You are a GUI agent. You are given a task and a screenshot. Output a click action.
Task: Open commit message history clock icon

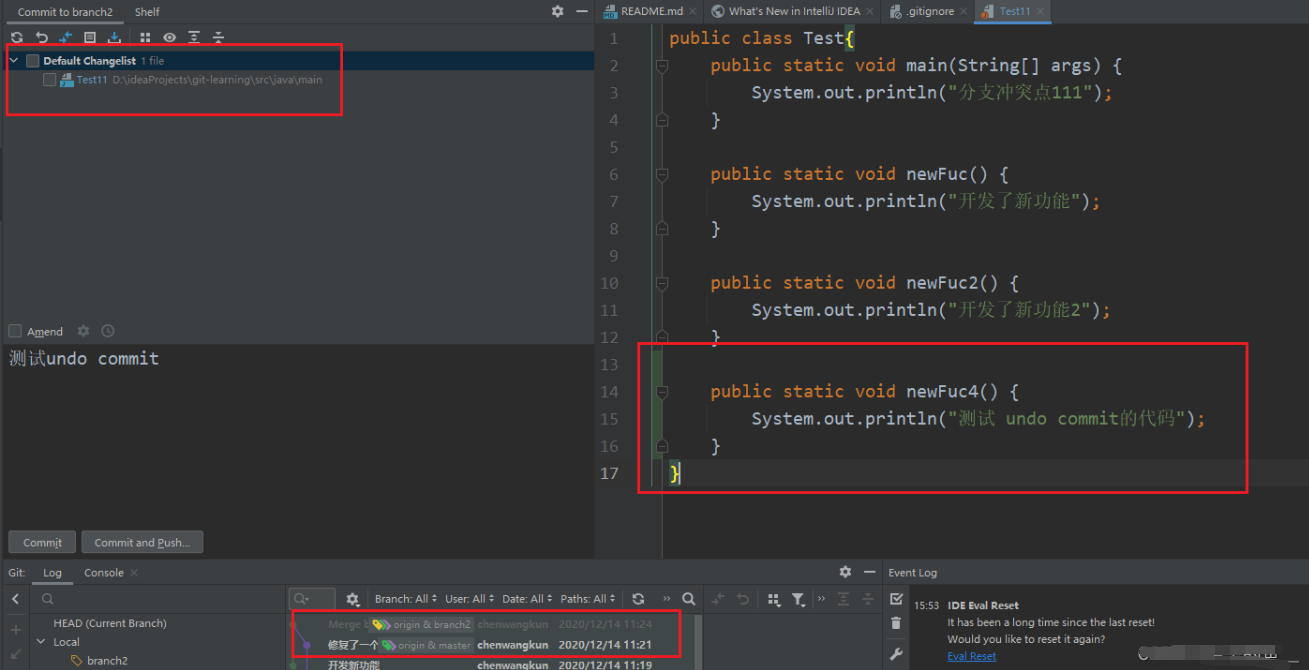[108, 331]
